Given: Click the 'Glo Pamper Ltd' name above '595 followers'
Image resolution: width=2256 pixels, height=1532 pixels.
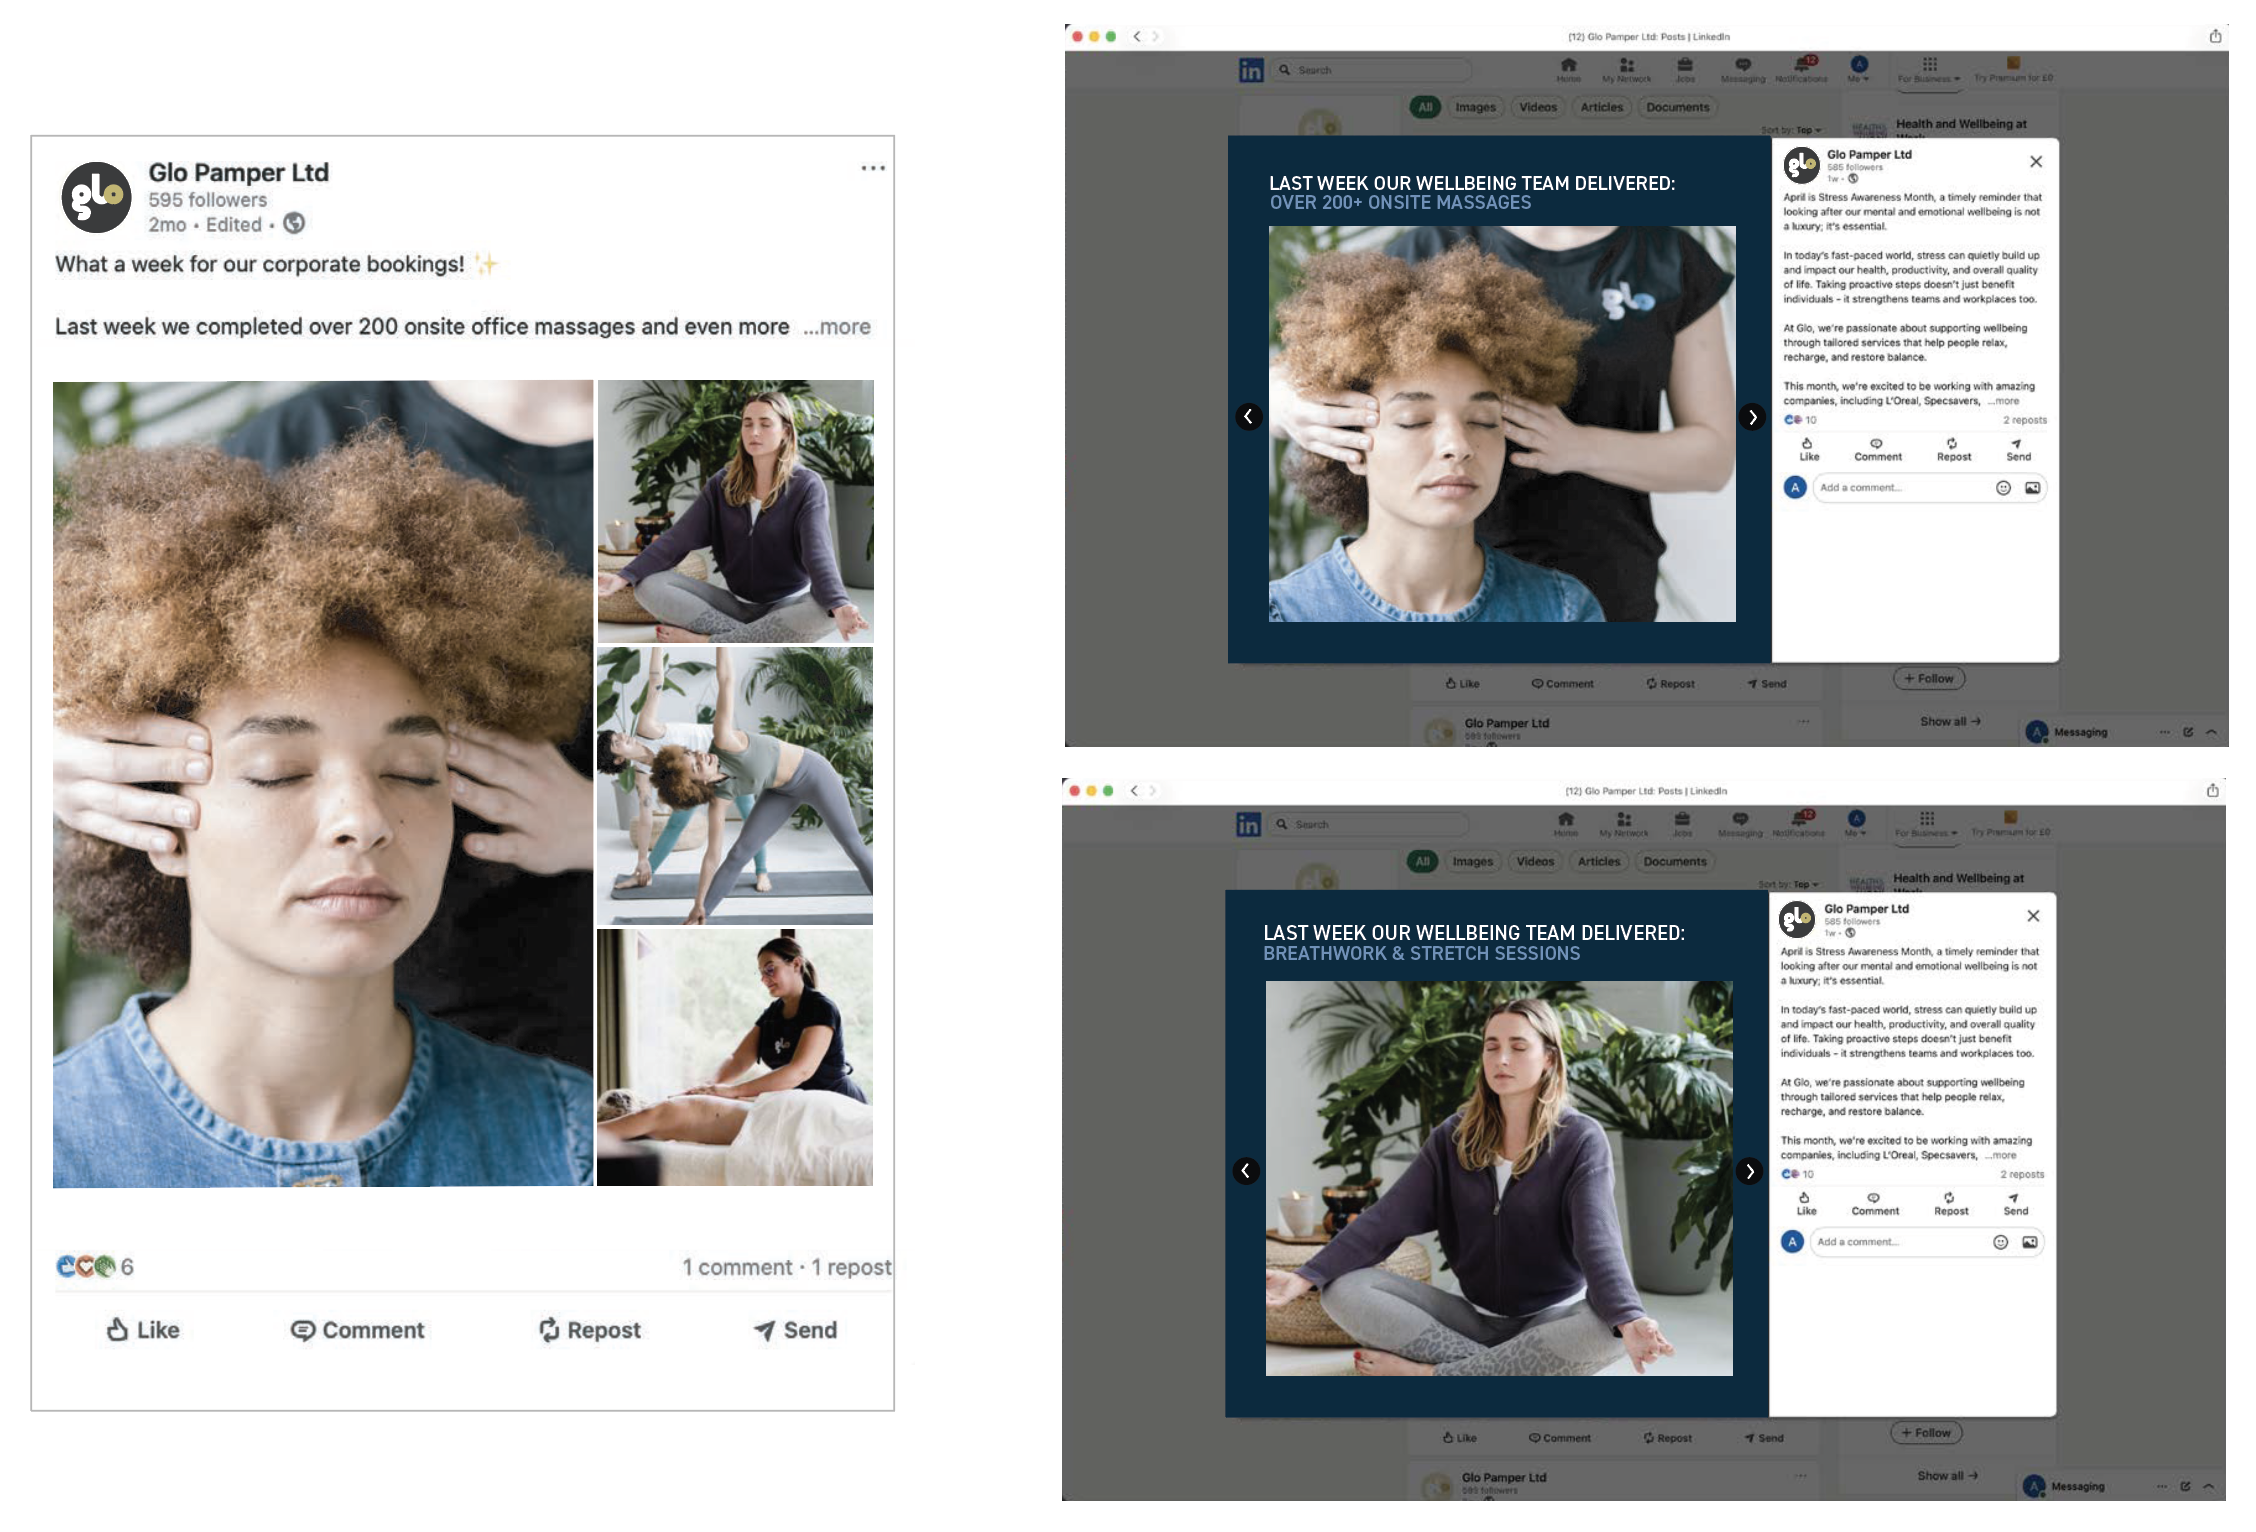Looking at the screenshot, I should point(238,172).
